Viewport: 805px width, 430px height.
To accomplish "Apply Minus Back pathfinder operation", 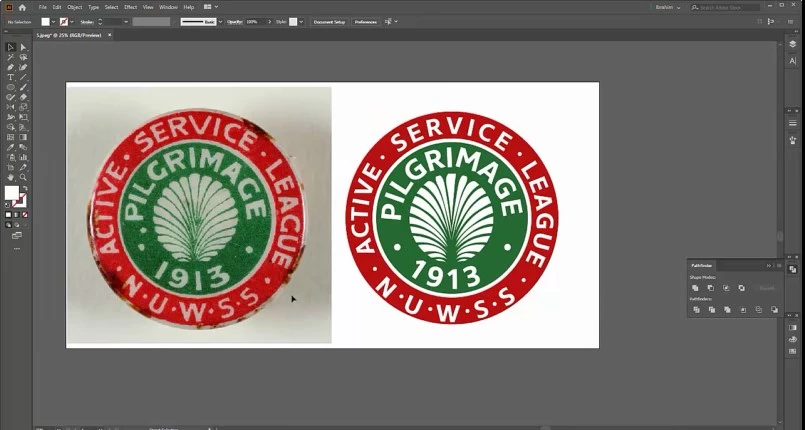I will tap(774, 310).
